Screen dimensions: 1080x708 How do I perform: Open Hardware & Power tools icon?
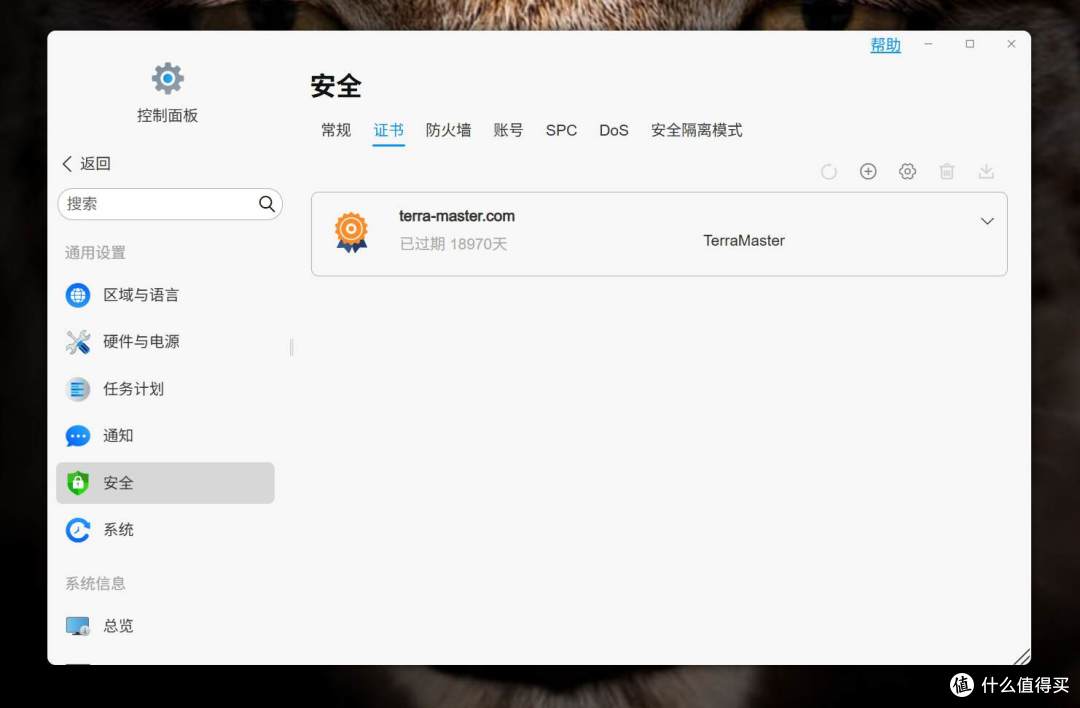(x=78, y=342)
